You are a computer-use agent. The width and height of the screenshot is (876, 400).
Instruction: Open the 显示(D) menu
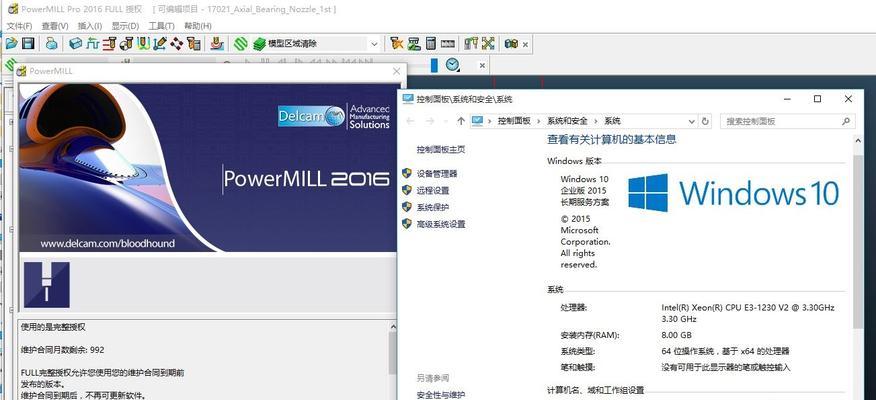125,26
